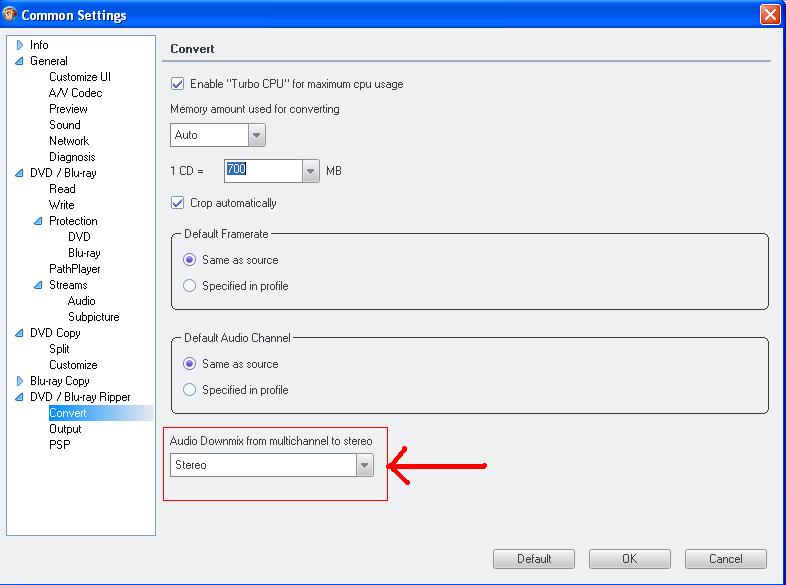Open Audio under Streams

pos(81,301)
